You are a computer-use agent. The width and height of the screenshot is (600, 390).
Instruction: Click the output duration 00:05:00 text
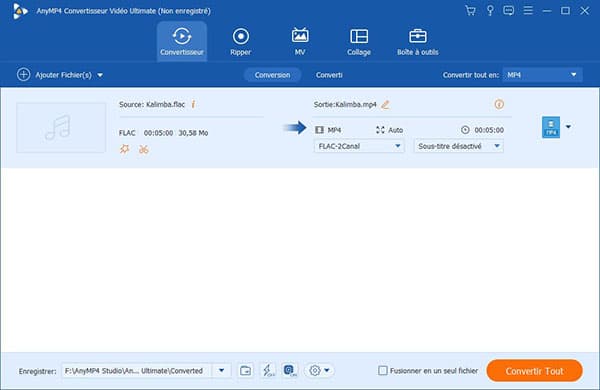tap(489, 130)
